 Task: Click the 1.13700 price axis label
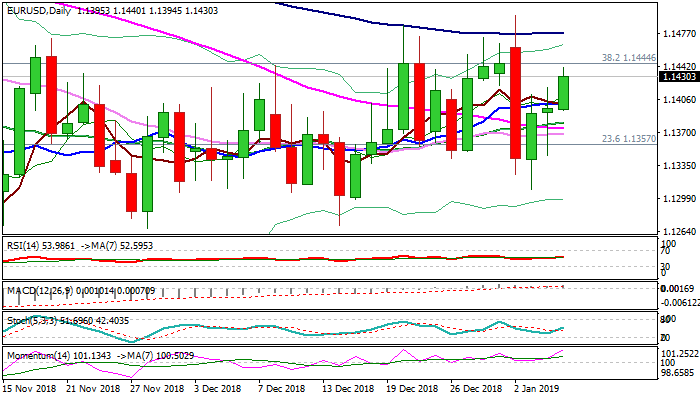point(679,132)
